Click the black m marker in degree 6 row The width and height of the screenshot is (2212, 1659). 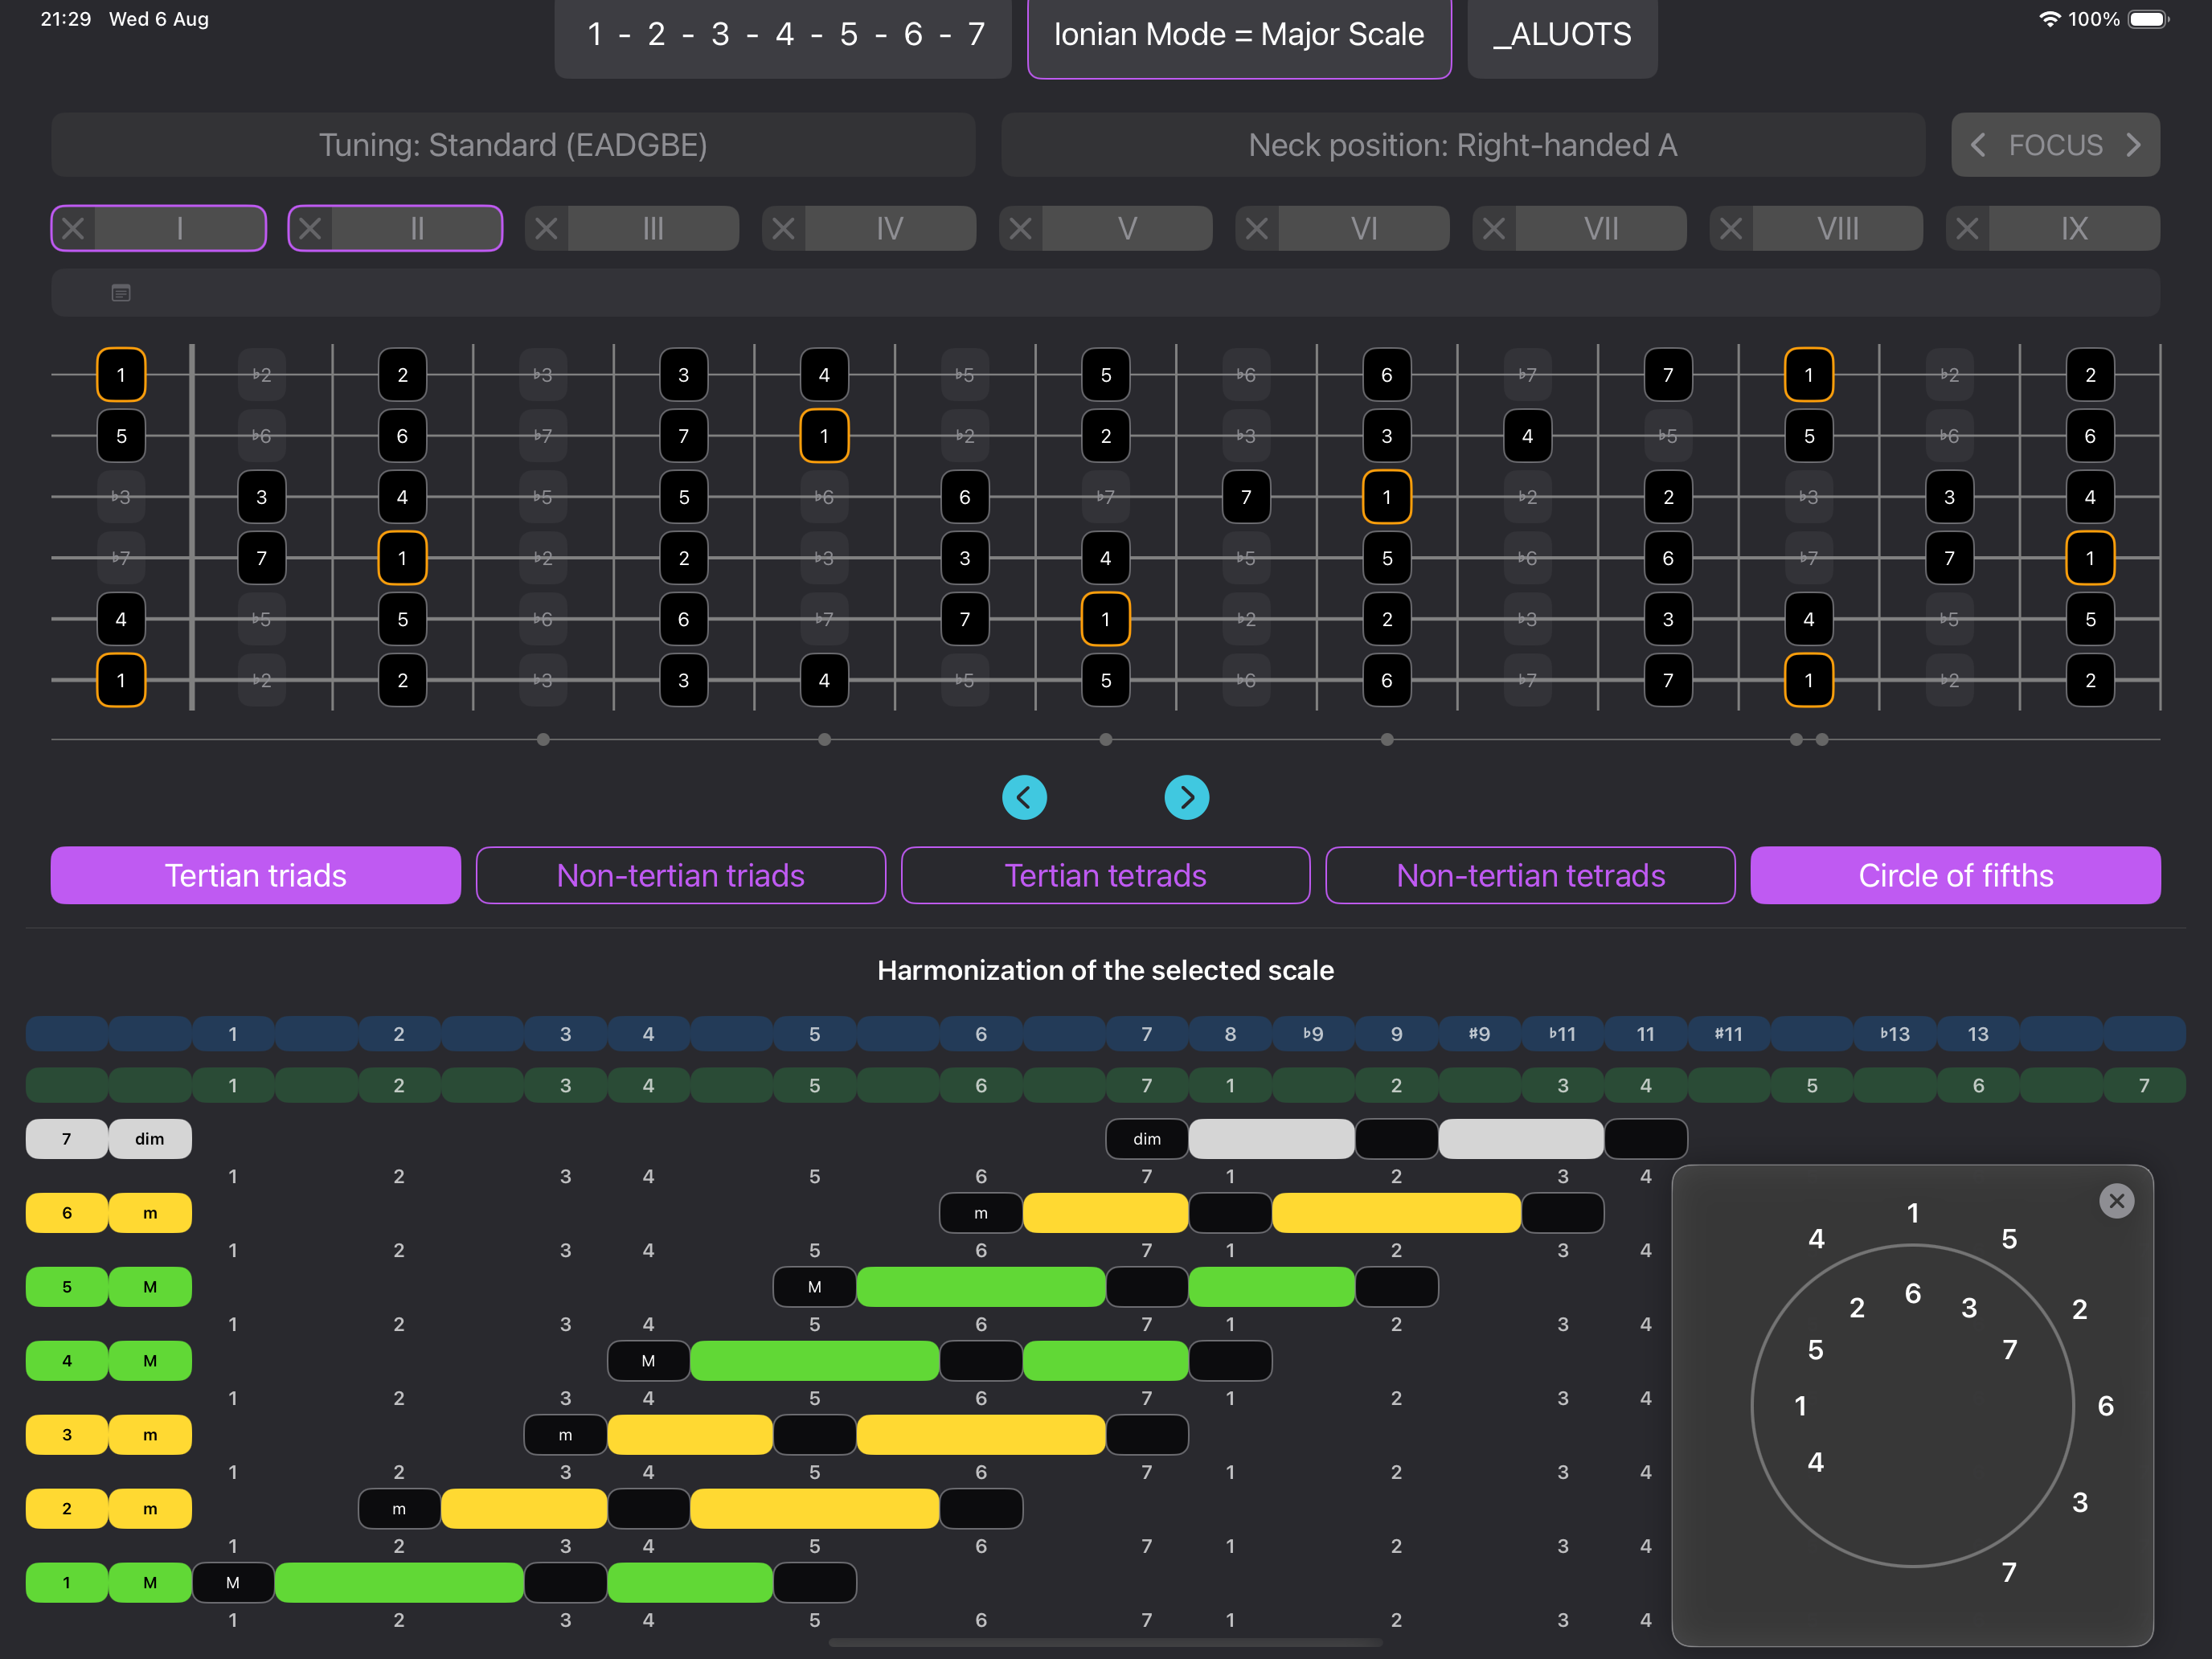981,1213
